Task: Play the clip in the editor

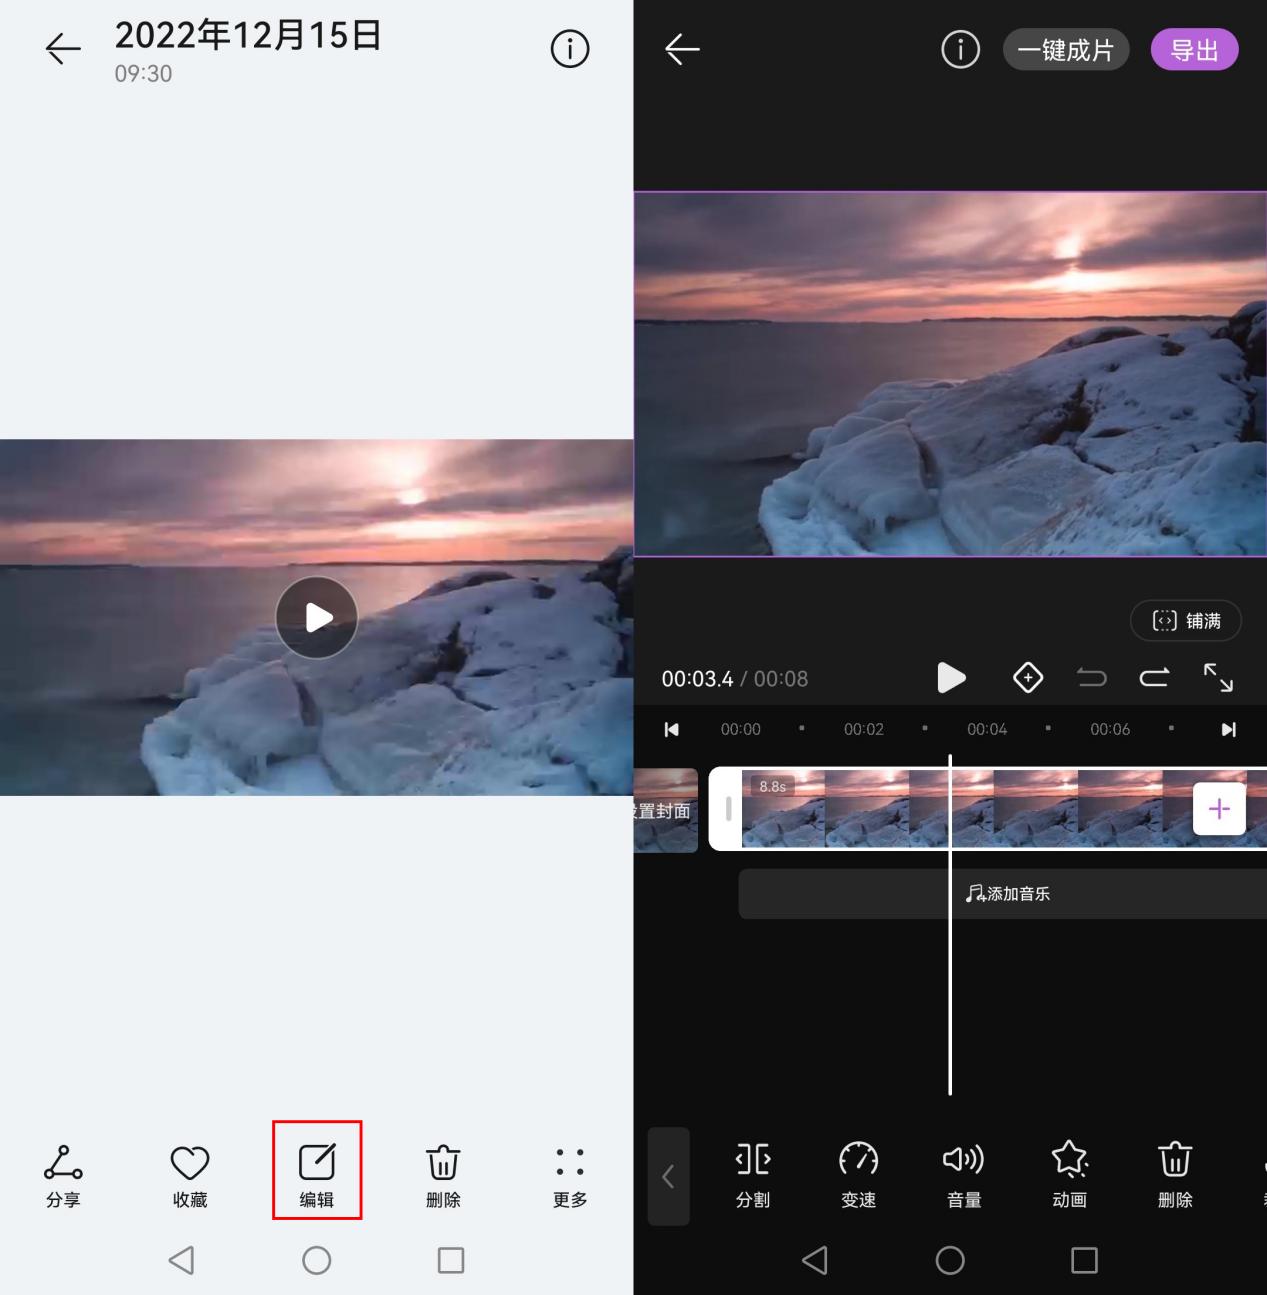Action: coord(951,678)
